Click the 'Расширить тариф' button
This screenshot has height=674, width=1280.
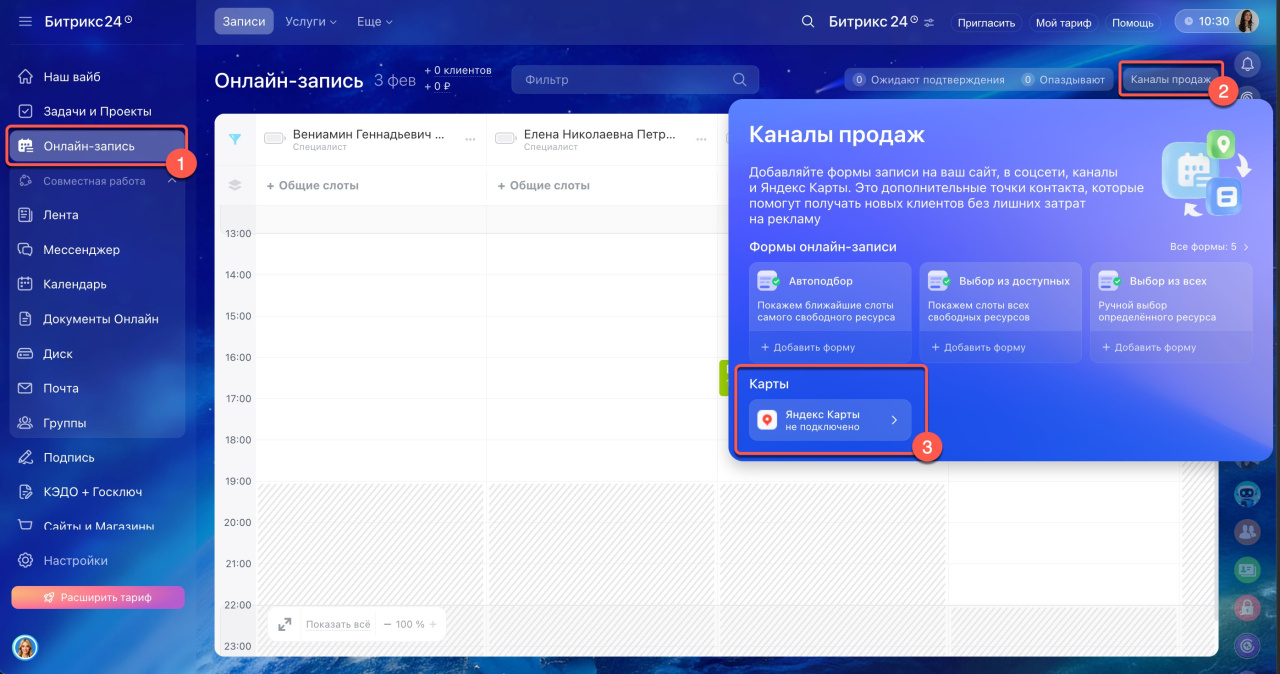pyautogui.click(x=98, y=597)
